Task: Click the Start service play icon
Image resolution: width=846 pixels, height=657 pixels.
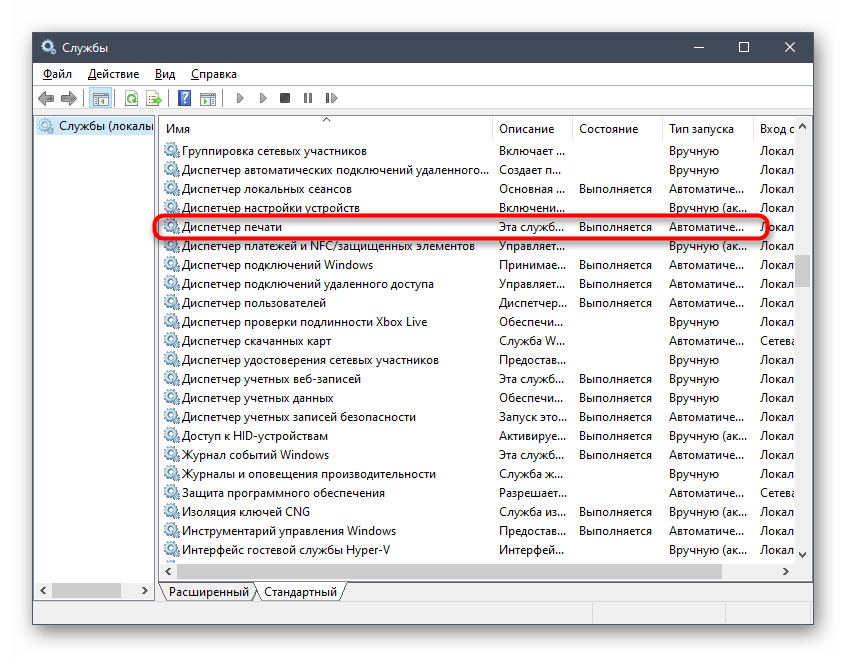Action: point(240,98)
